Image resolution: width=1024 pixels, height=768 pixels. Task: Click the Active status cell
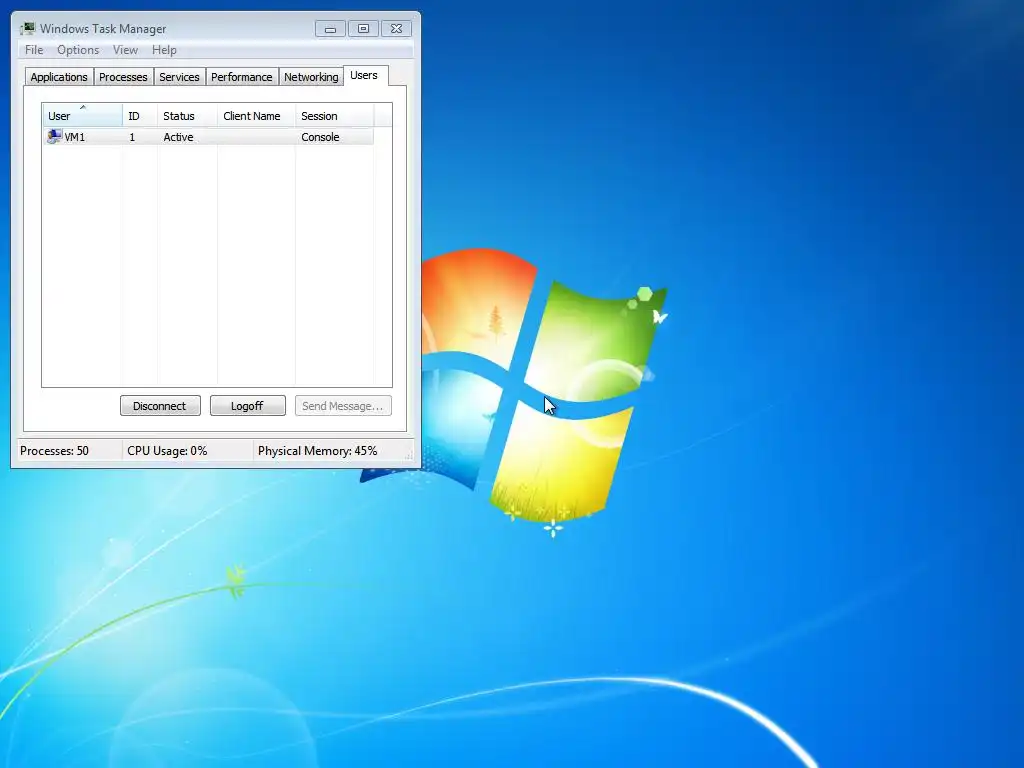tap(178, 137)
